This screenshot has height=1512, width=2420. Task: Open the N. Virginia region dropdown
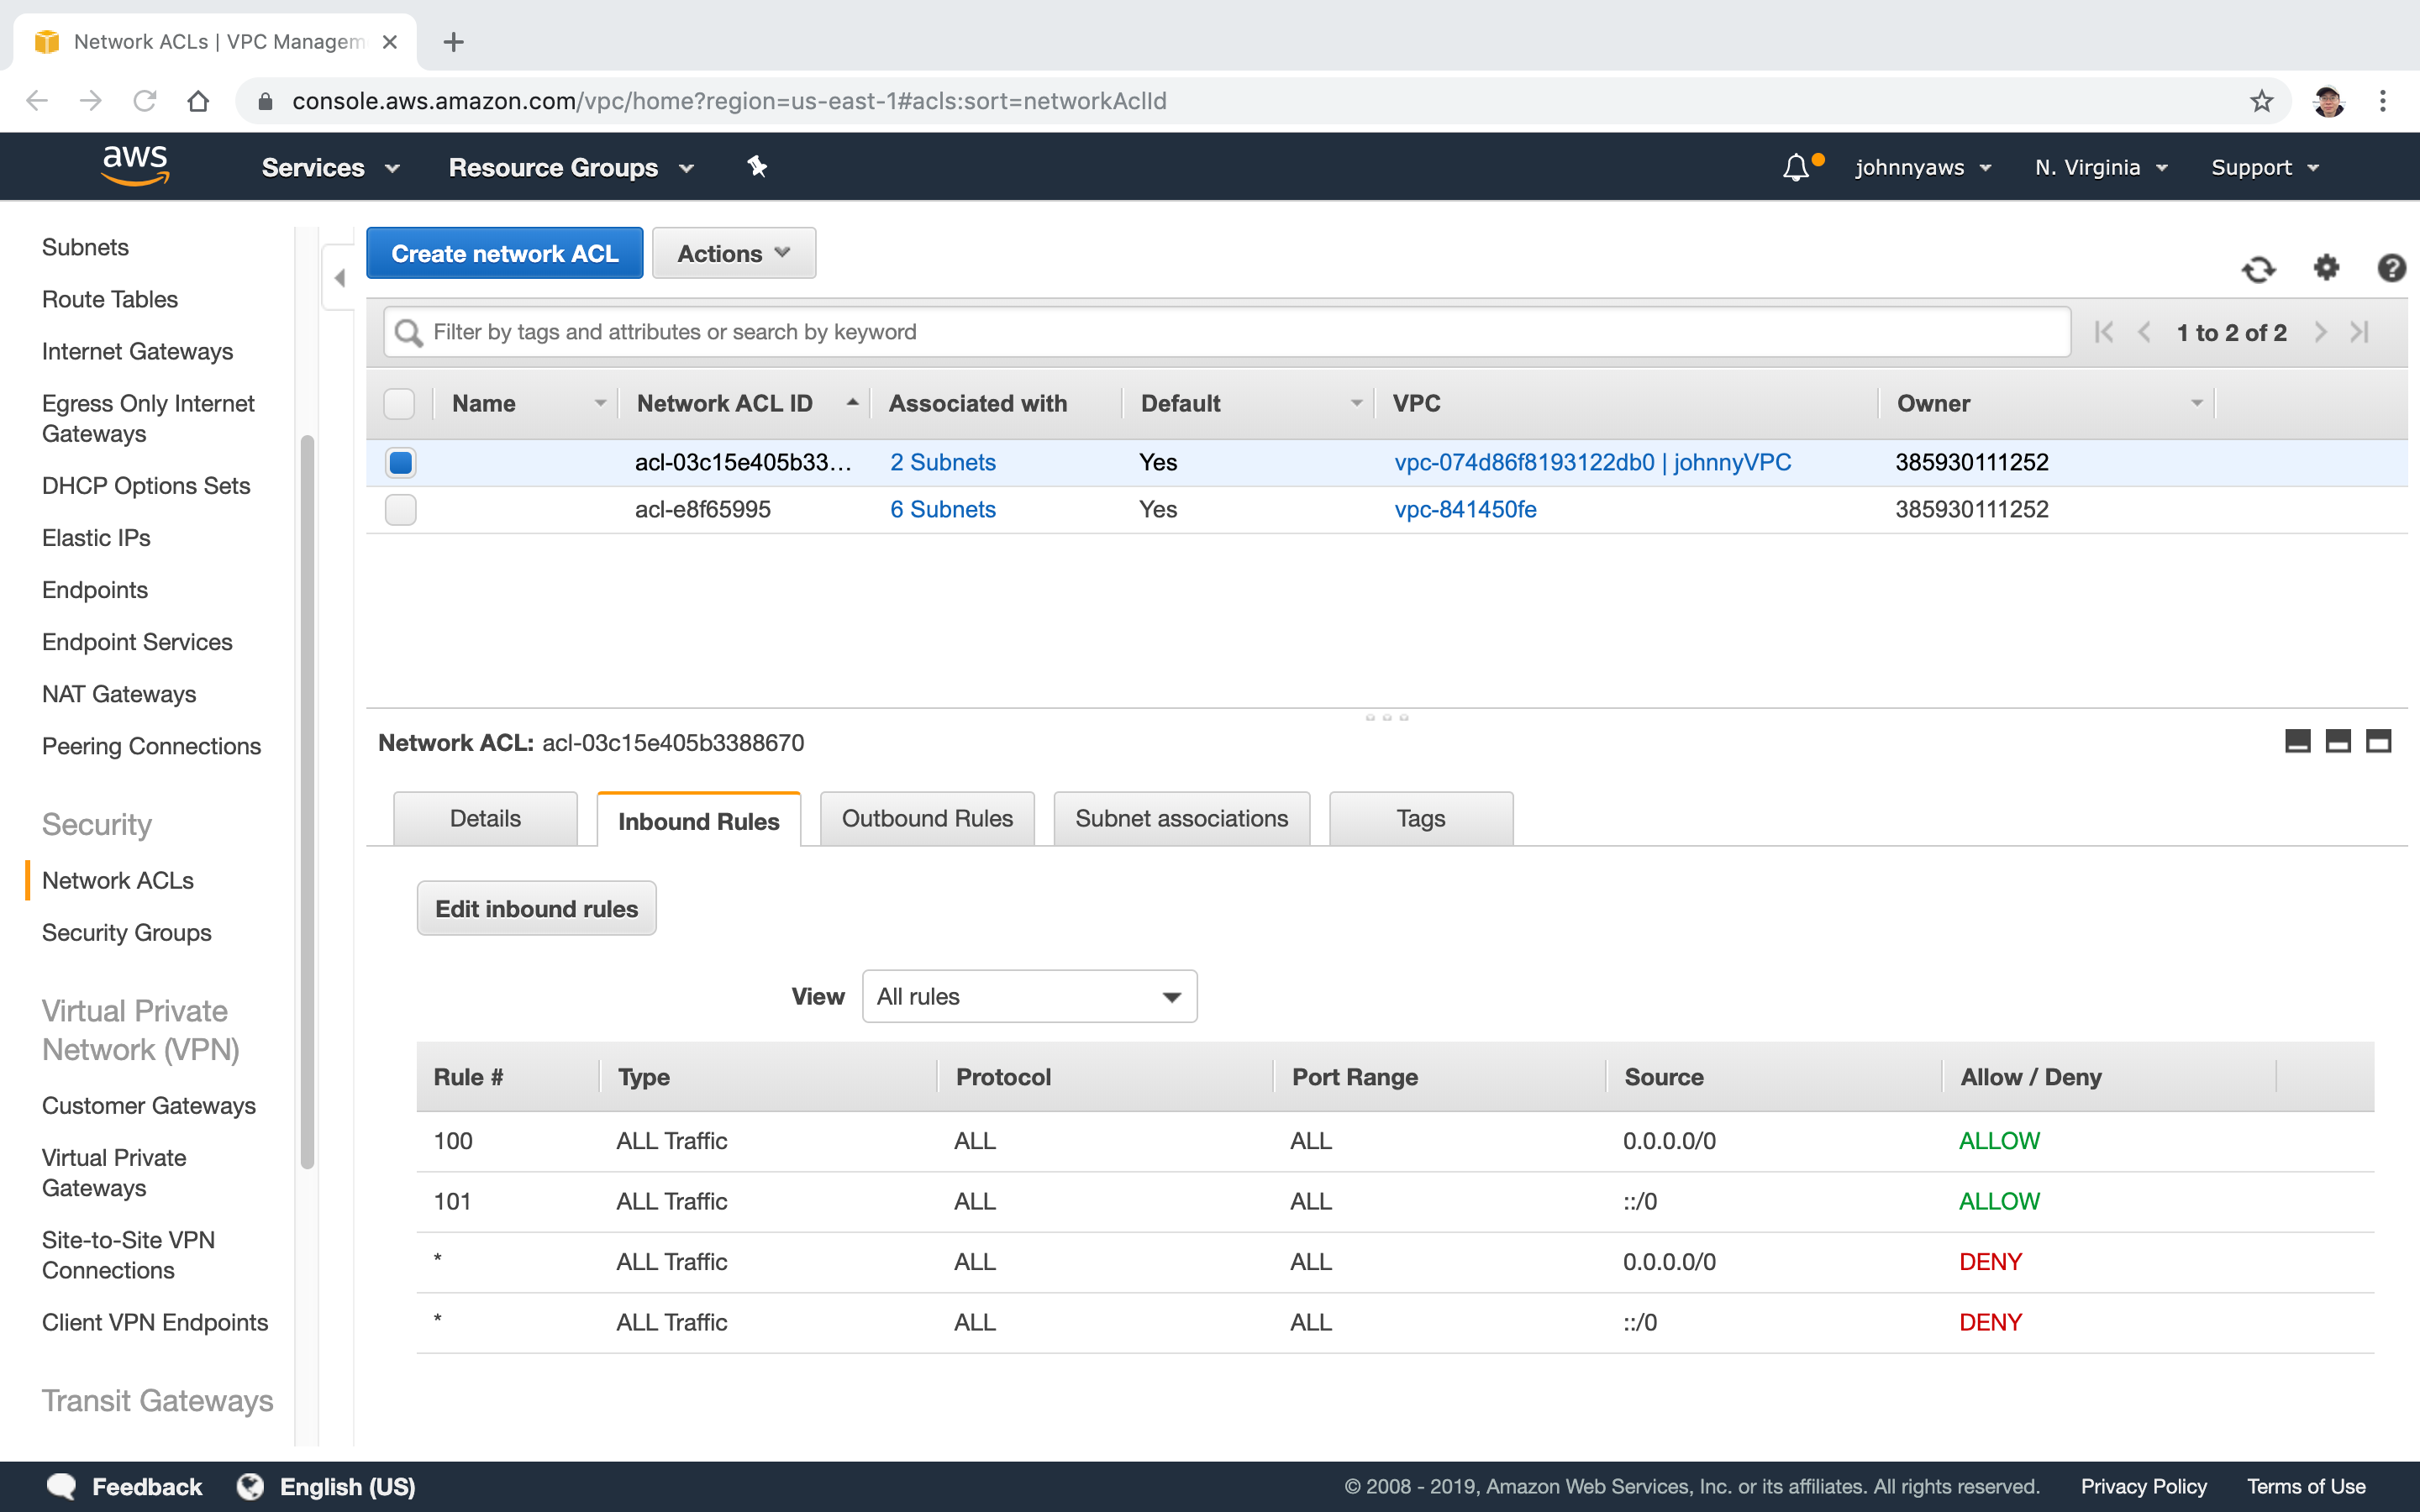click(2101, 167)
